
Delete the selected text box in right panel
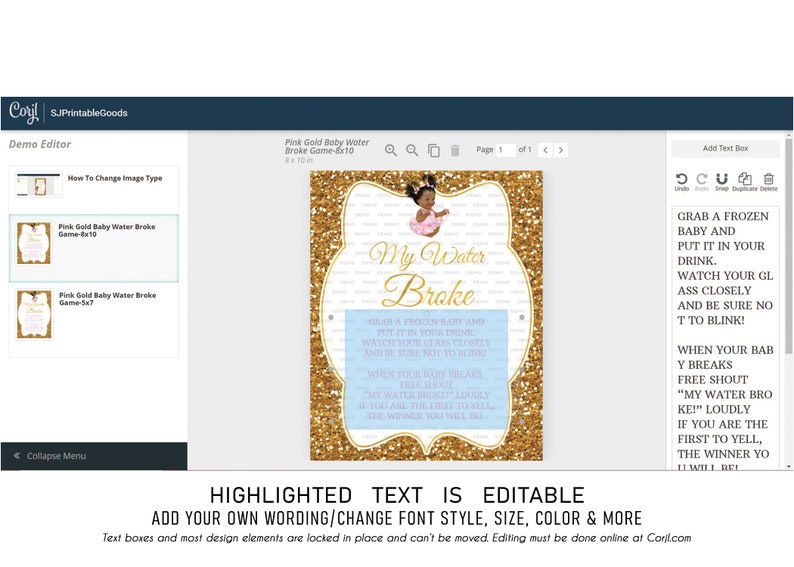pyautogui.click(x=769, y=182)
